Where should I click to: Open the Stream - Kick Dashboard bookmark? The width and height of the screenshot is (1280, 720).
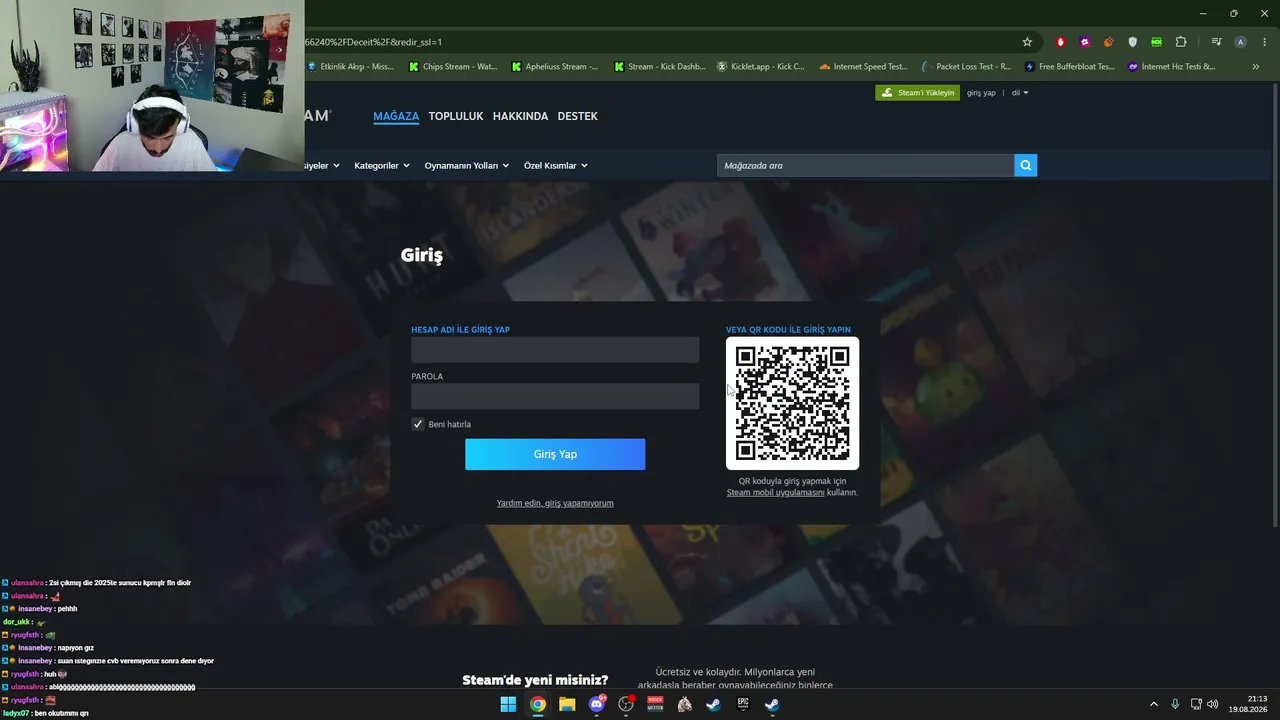660,67
